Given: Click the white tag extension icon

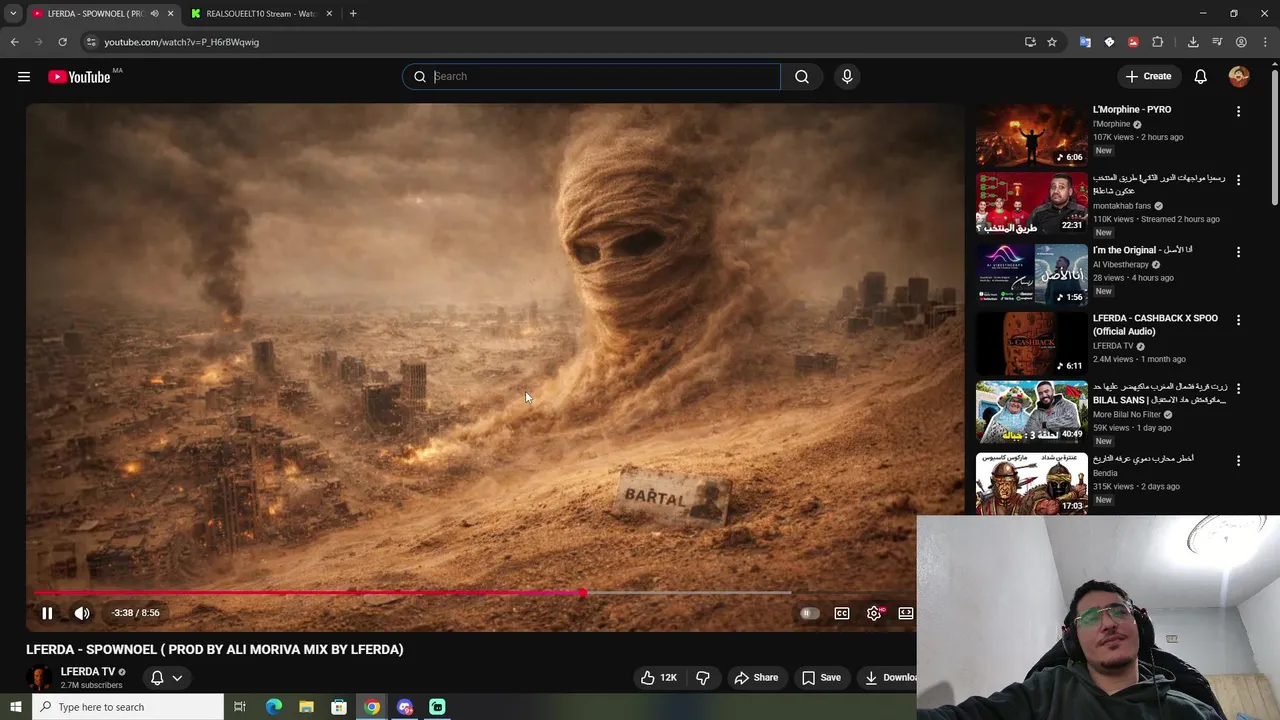Looking at the screenshot, I should (1109, 42).
